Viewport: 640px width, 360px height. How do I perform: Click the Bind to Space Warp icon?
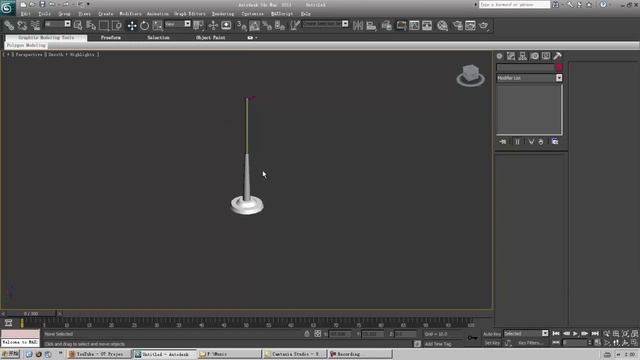(35, 26)
